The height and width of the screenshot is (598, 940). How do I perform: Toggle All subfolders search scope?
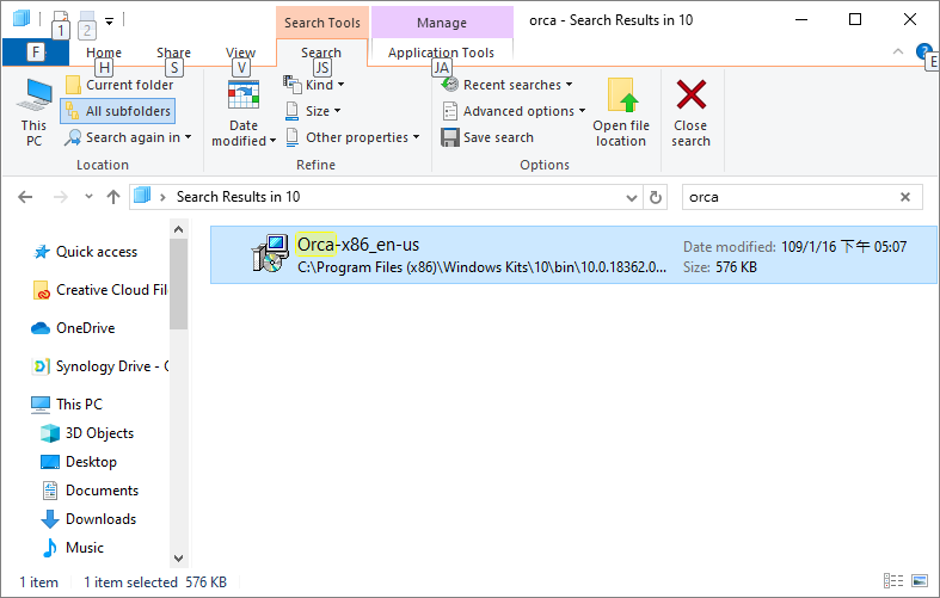point(118,111)
